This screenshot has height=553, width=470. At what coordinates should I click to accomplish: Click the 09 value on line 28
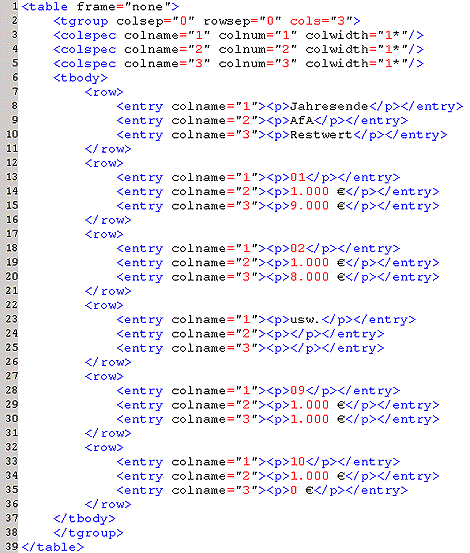(298, 390)
